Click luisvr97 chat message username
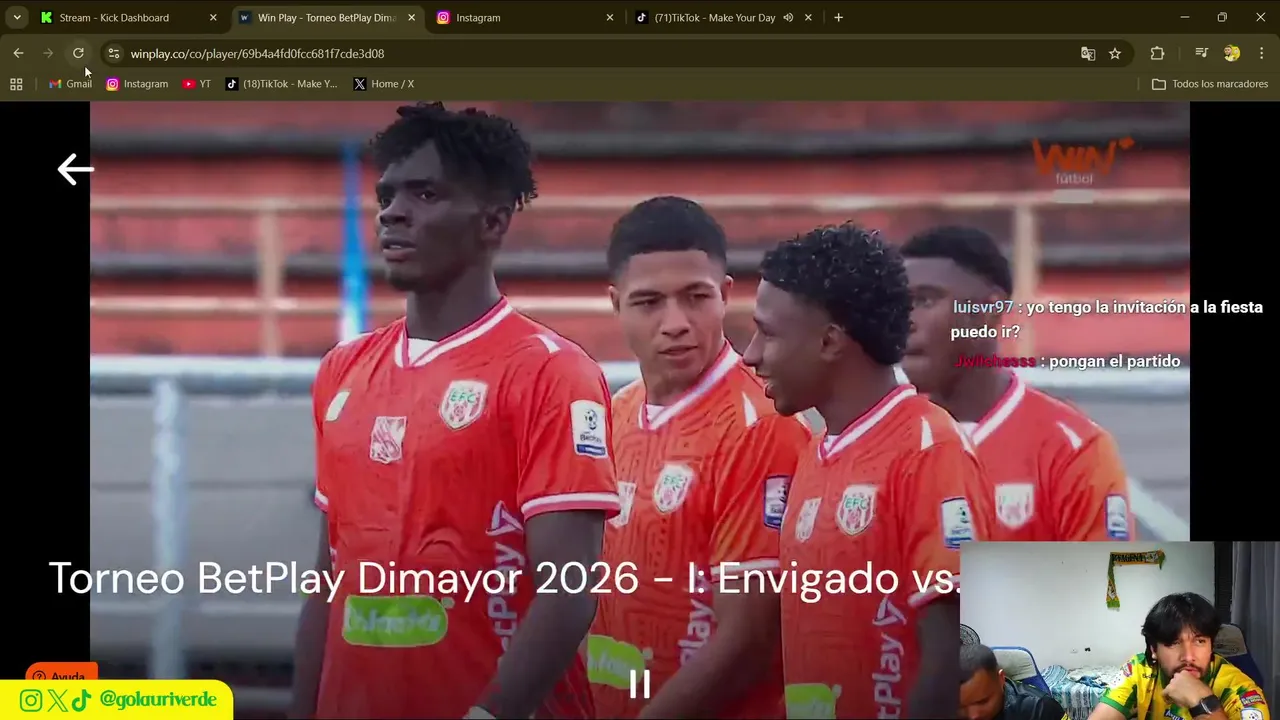The image size is (1280, 720). 982,307
